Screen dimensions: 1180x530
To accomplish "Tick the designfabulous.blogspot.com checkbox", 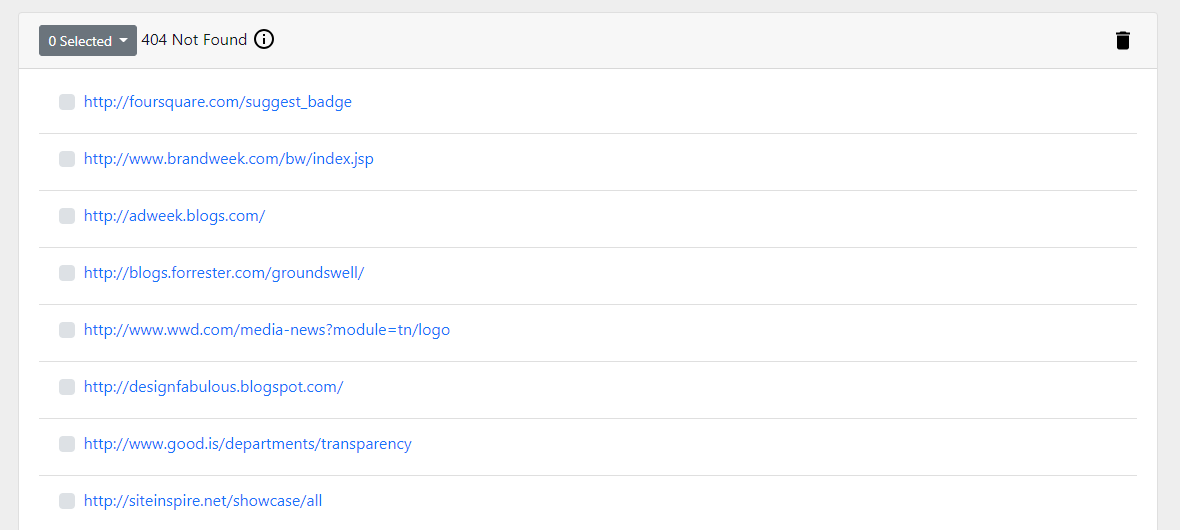I will (x=67, y=387).
